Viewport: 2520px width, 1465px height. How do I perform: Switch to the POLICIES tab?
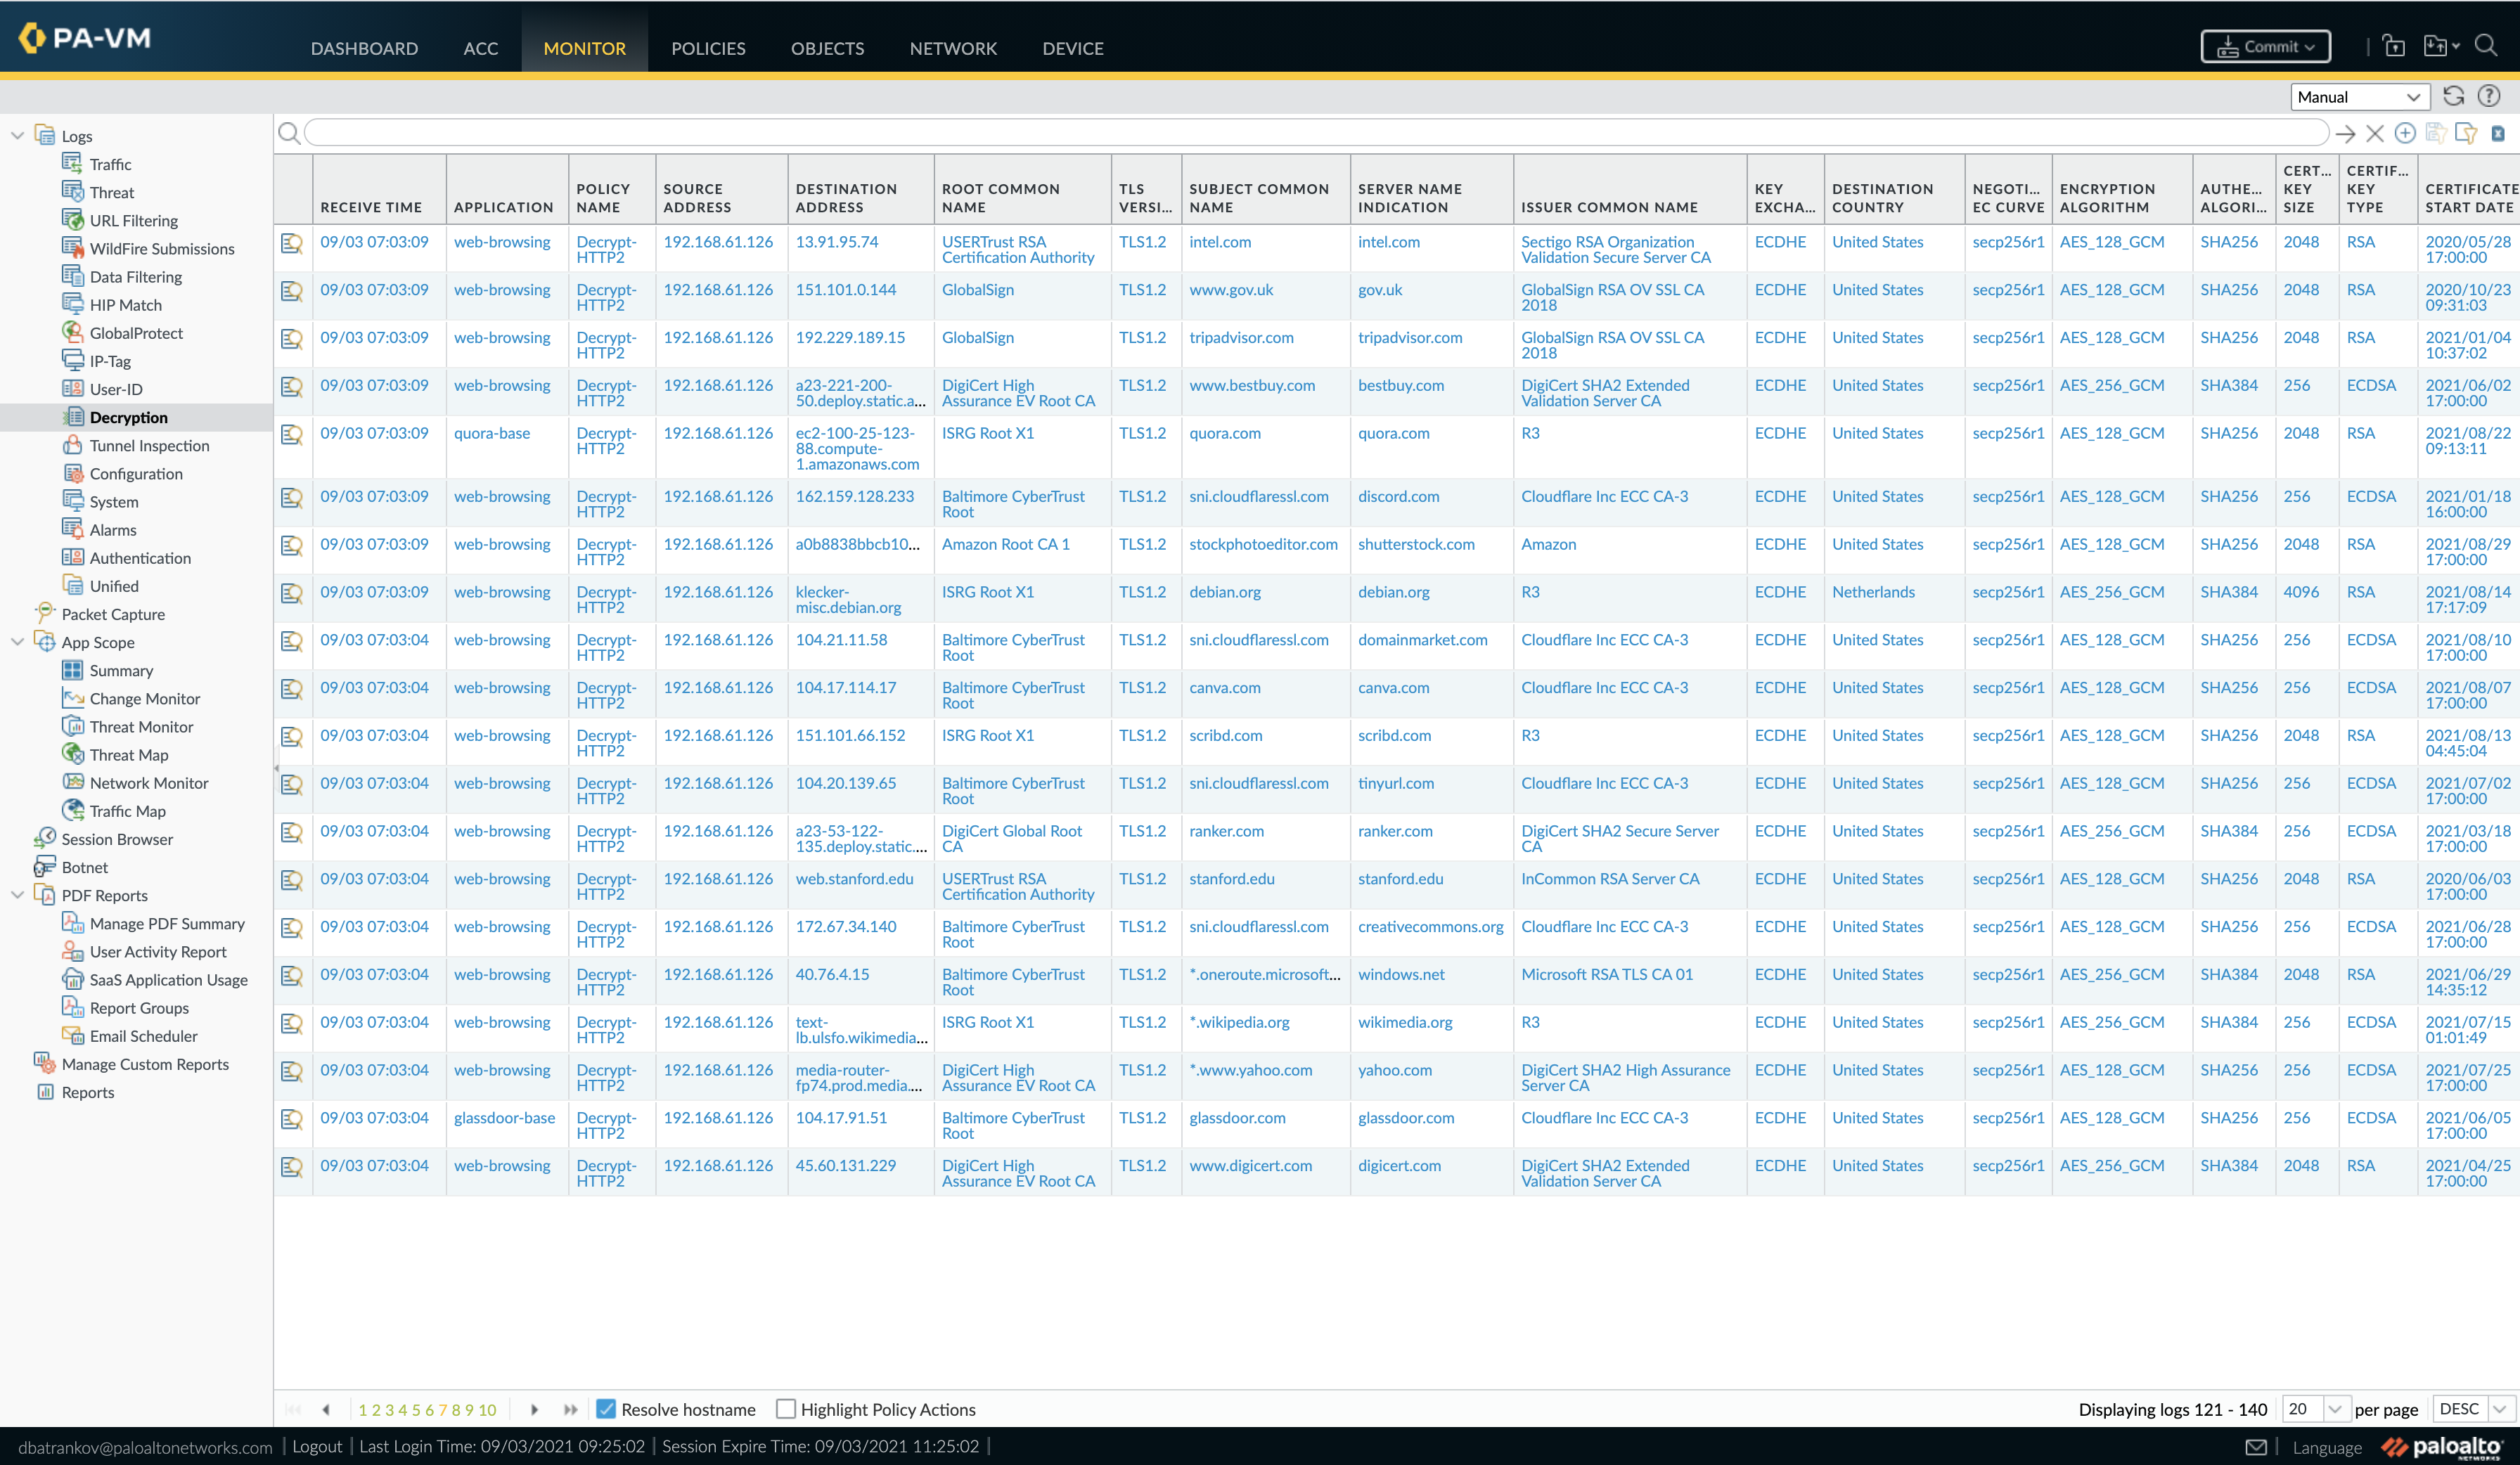click(x=708, y=48)
